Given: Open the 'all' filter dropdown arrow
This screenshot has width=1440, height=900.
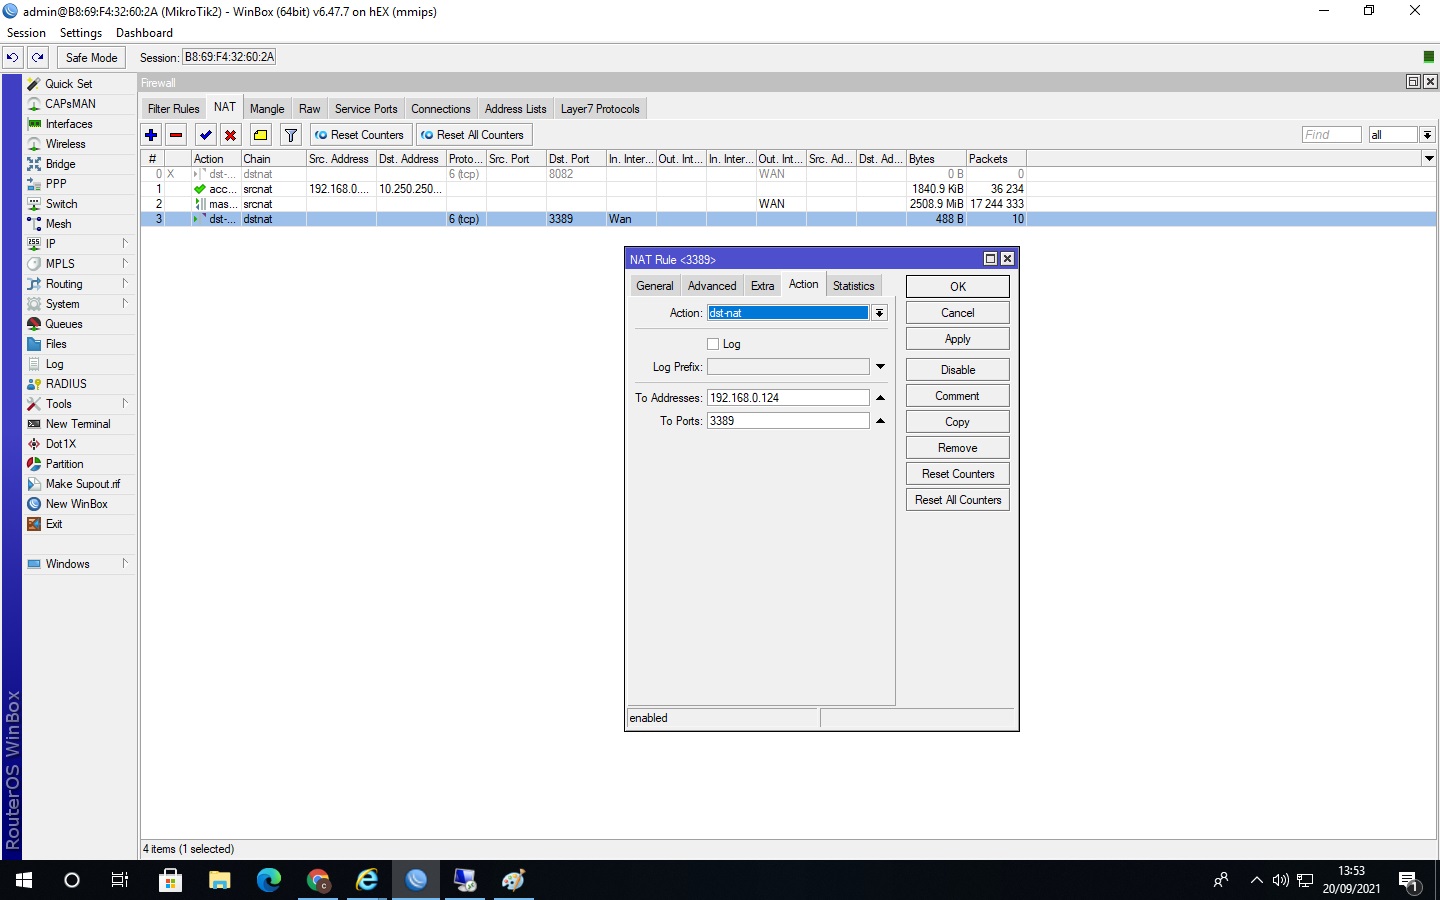Looking at the screenshot, I should (1427, 135).
